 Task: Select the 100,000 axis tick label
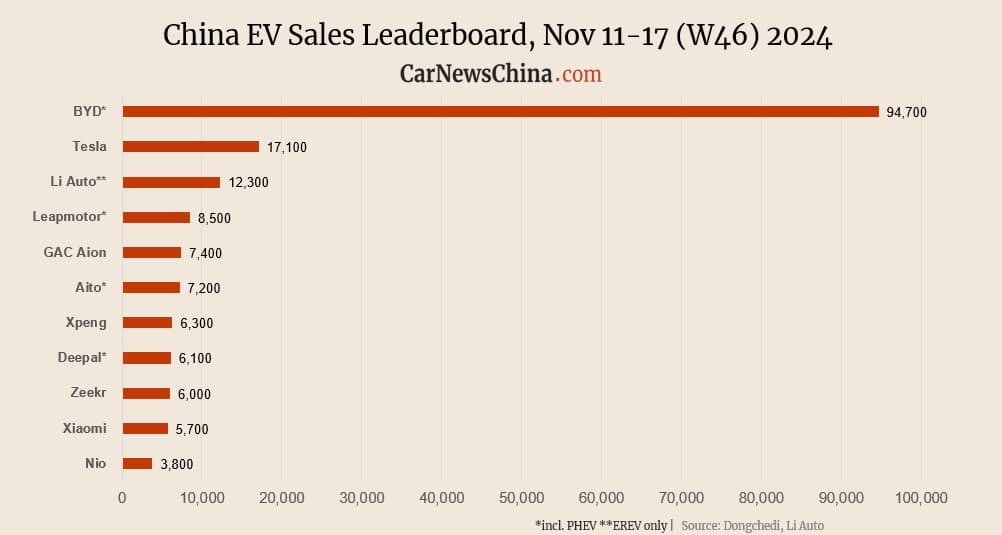point(920,498)
